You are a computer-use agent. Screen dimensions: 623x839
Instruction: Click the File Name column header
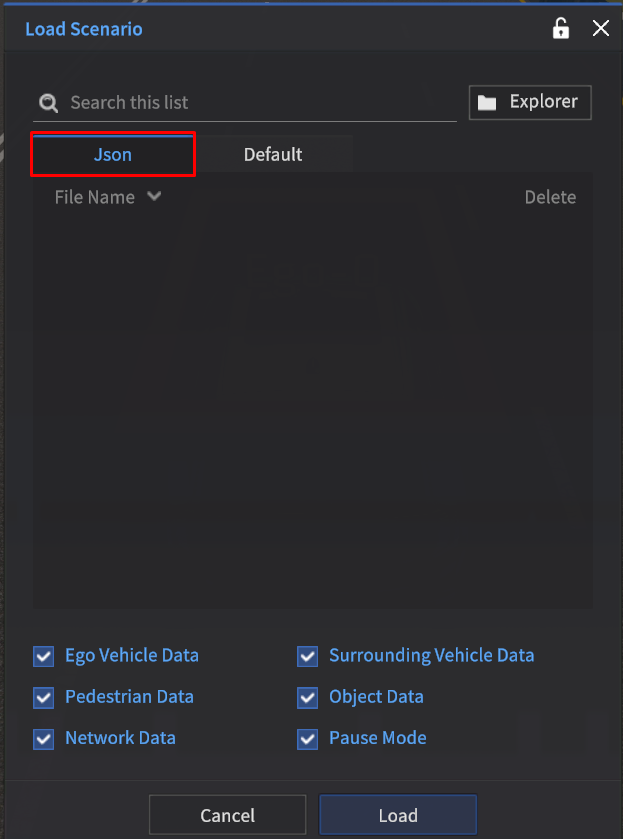95,198
